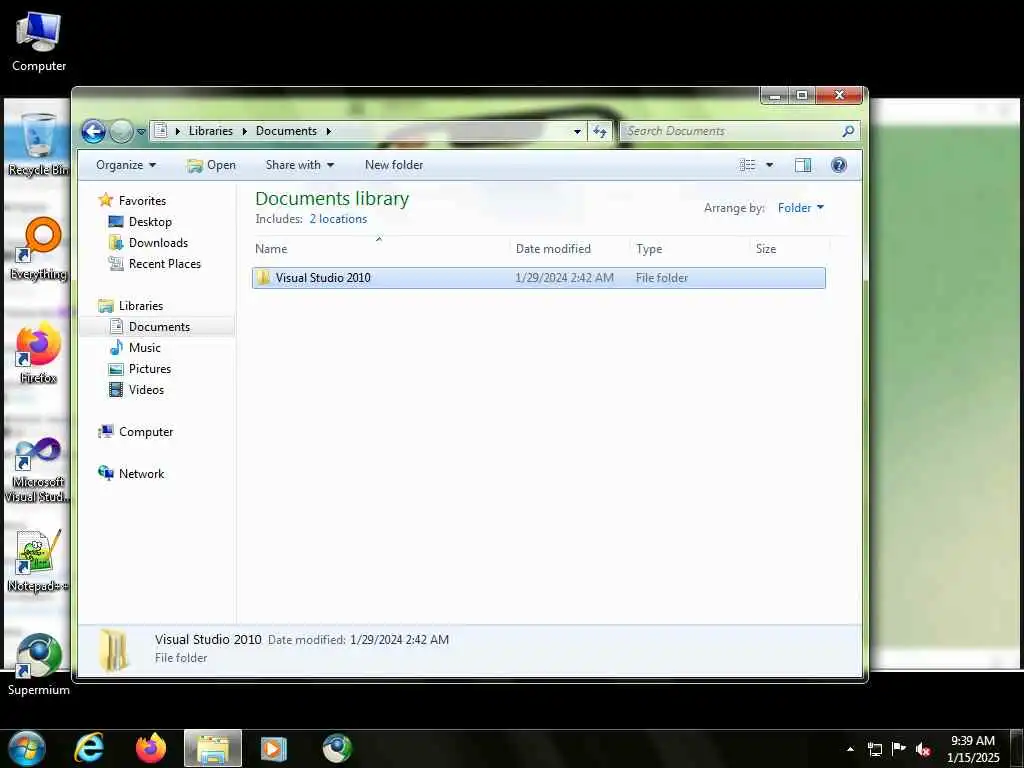Launch the Firefox desktop shortcut
1024x768 pixels.
coord(39,353)
